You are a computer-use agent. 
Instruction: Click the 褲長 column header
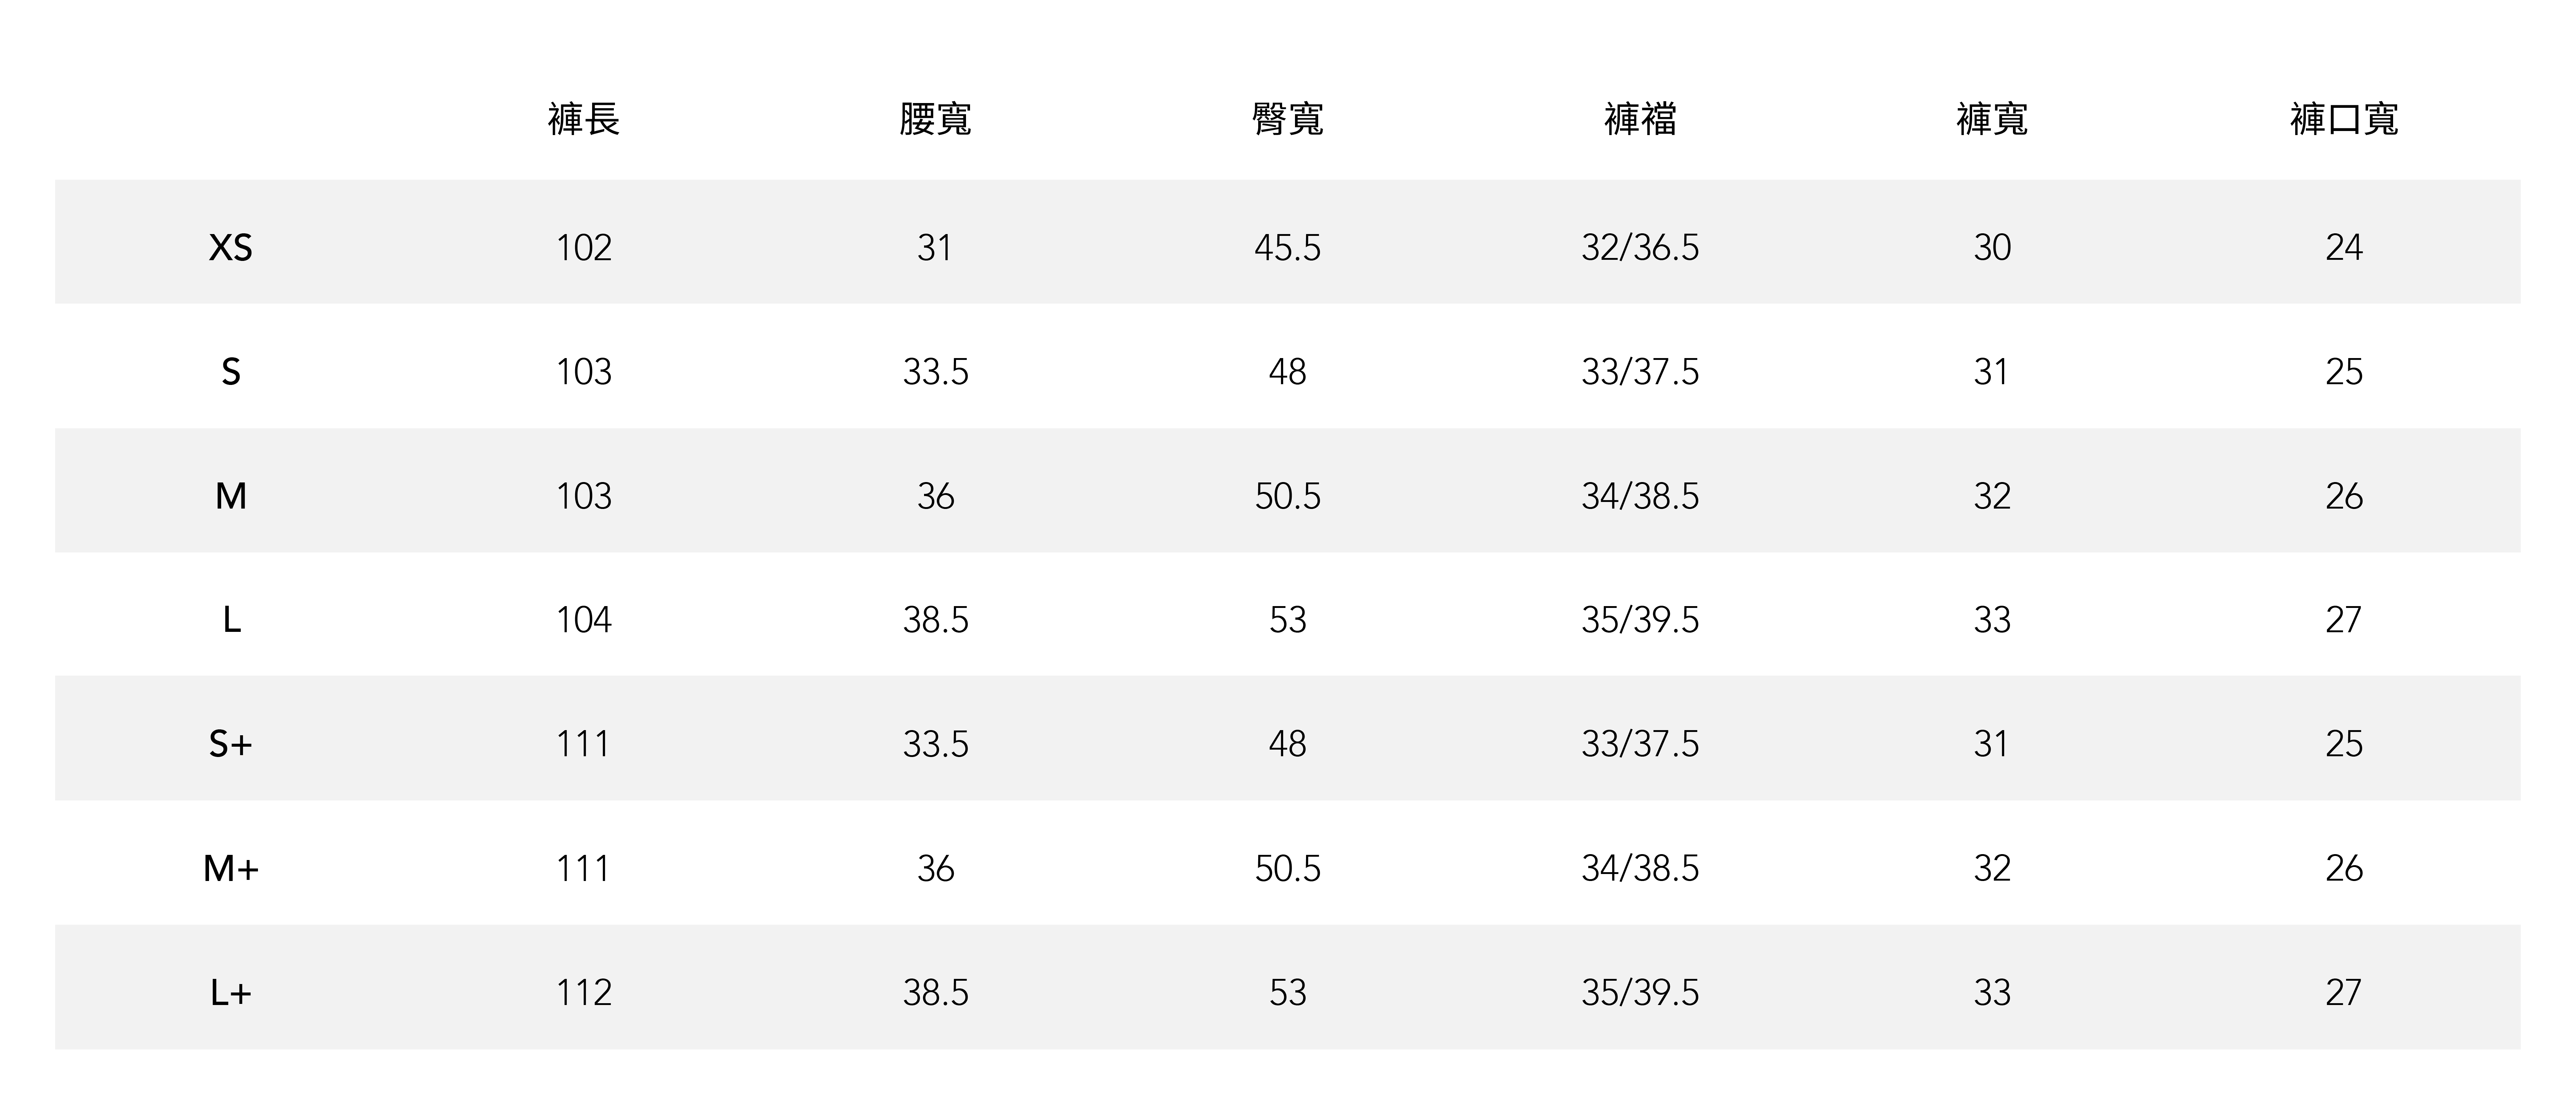coord(584,119)
